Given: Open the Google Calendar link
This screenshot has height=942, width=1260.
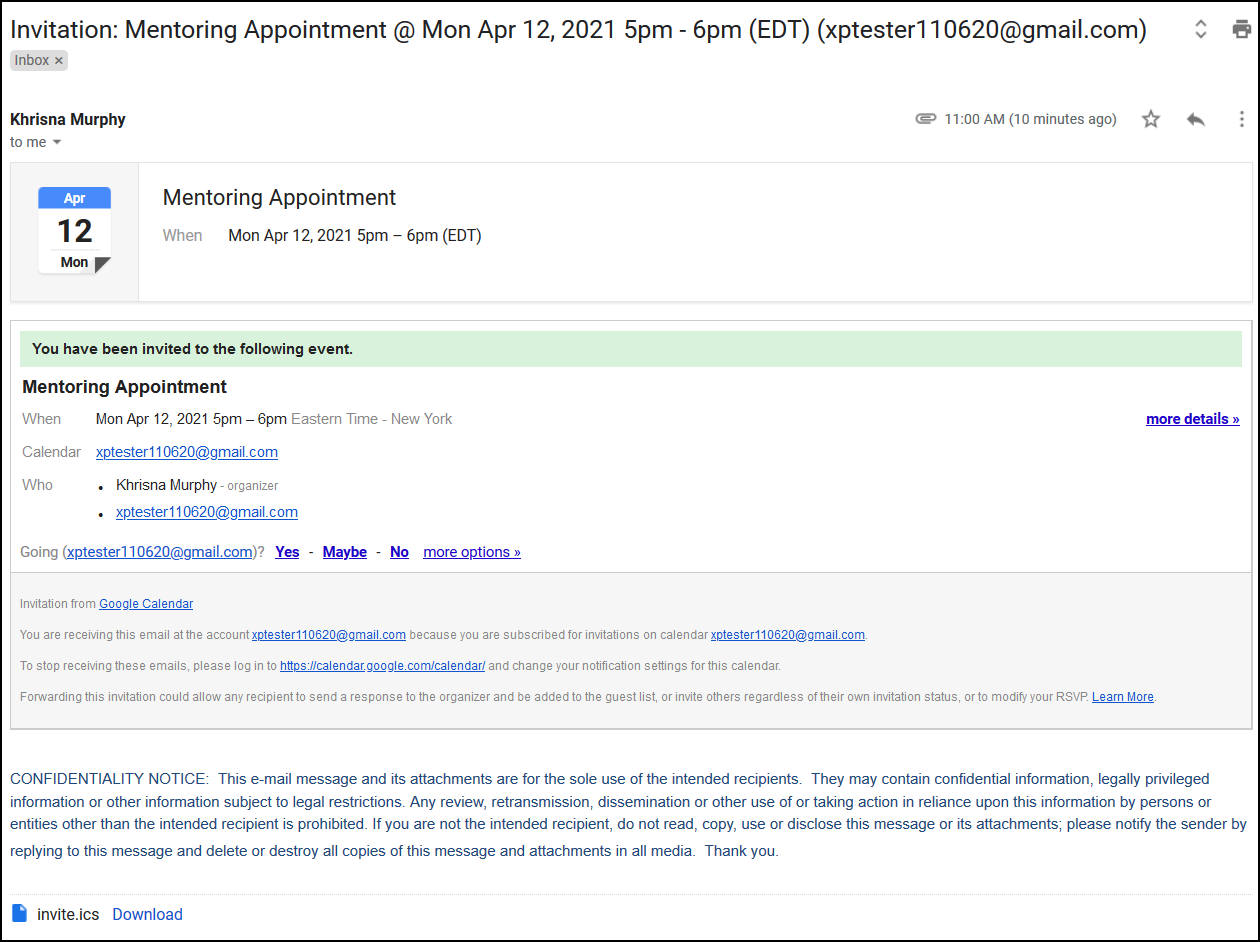Looking at the screenshot, I should [x=146, y=604].
